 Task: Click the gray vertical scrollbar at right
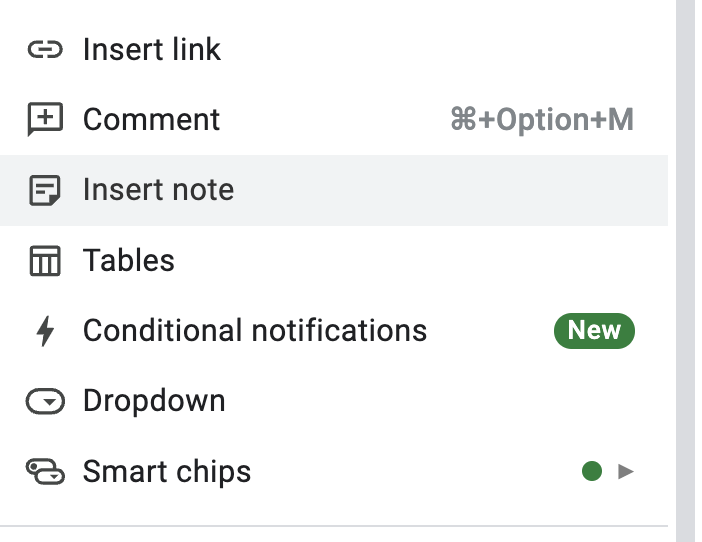[x=685, y=270]
